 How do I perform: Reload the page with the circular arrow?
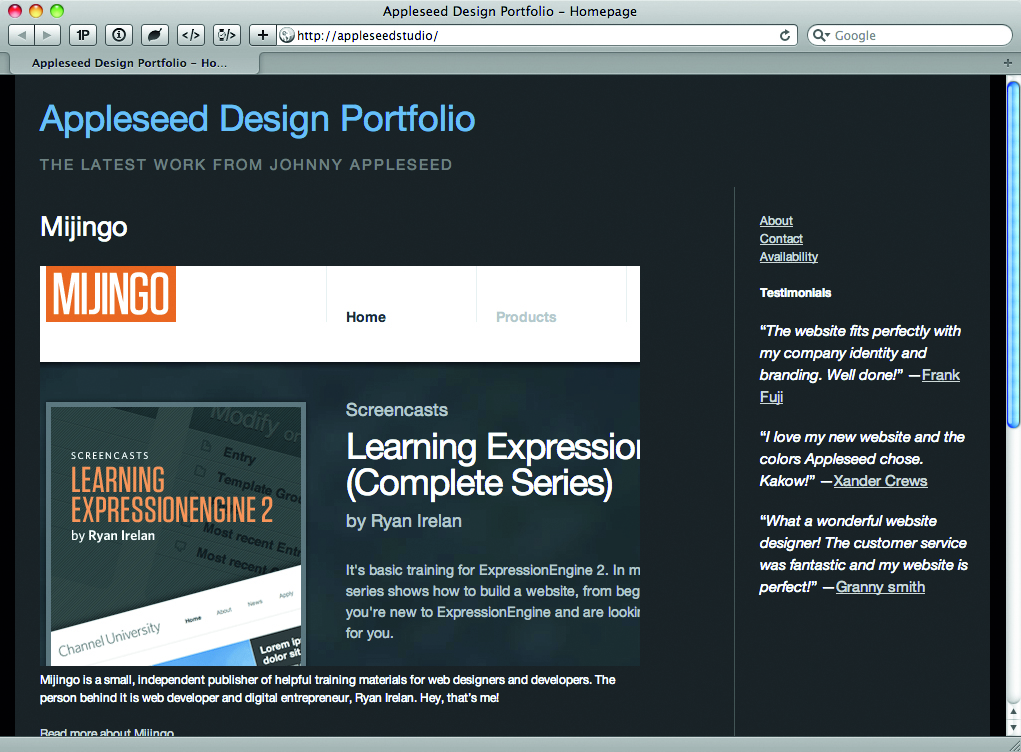(x=785, y=35)
